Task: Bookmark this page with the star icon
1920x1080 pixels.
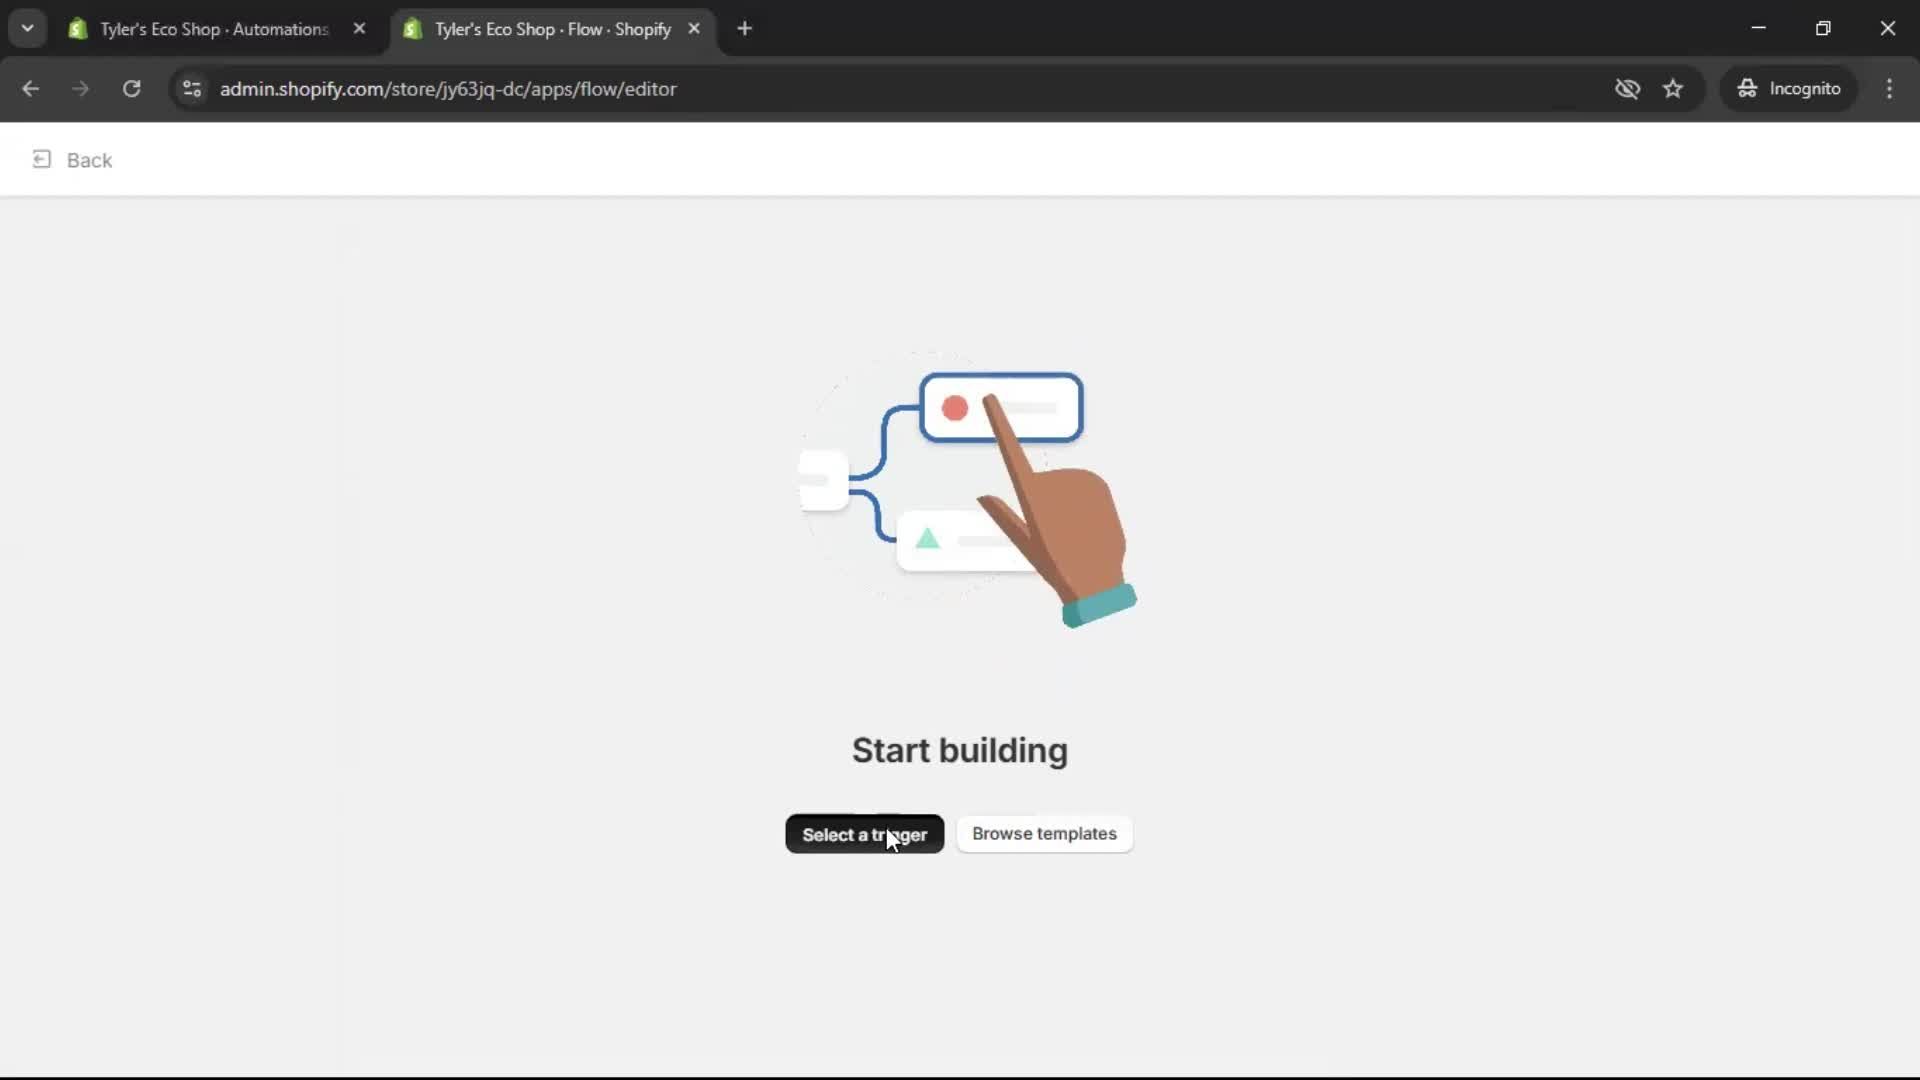Action: click(x=1674, y=89)
